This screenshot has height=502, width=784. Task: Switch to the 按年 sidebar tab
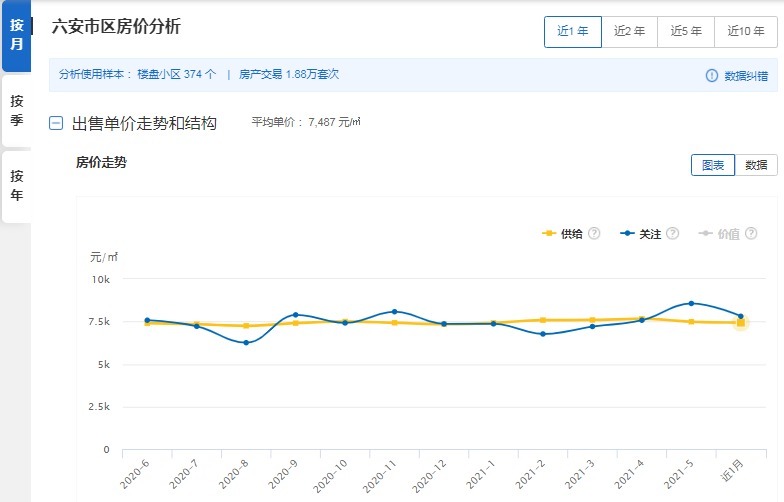(16, 186)
